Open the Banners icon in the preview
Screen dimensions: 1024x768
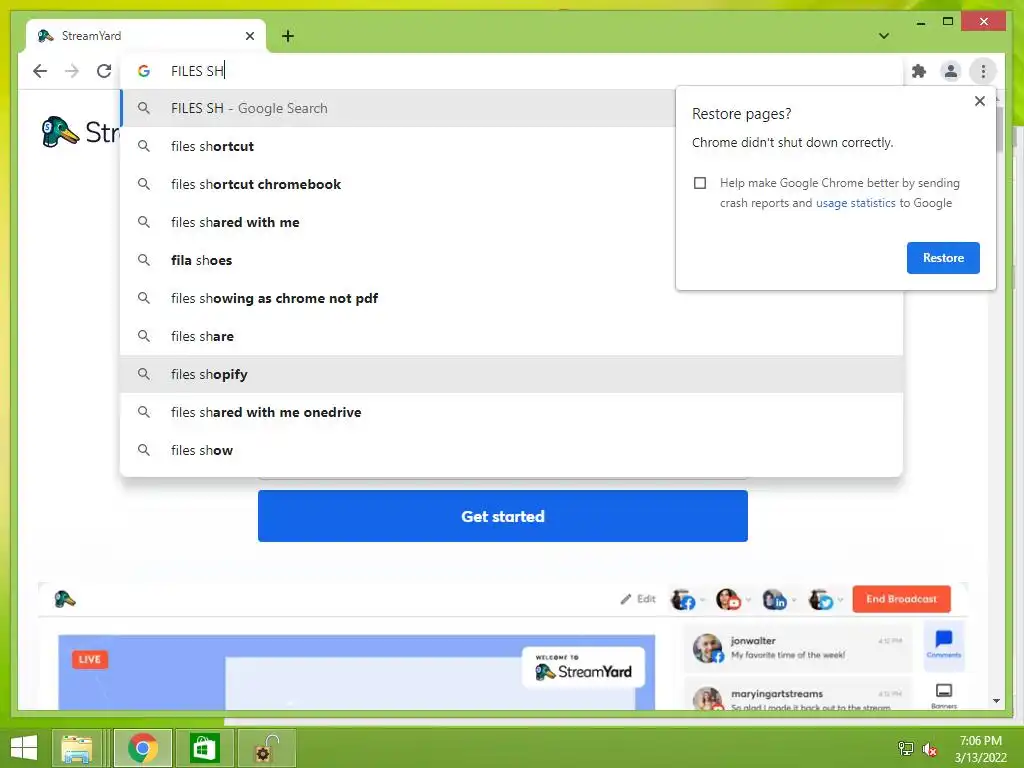pos(944,695)
